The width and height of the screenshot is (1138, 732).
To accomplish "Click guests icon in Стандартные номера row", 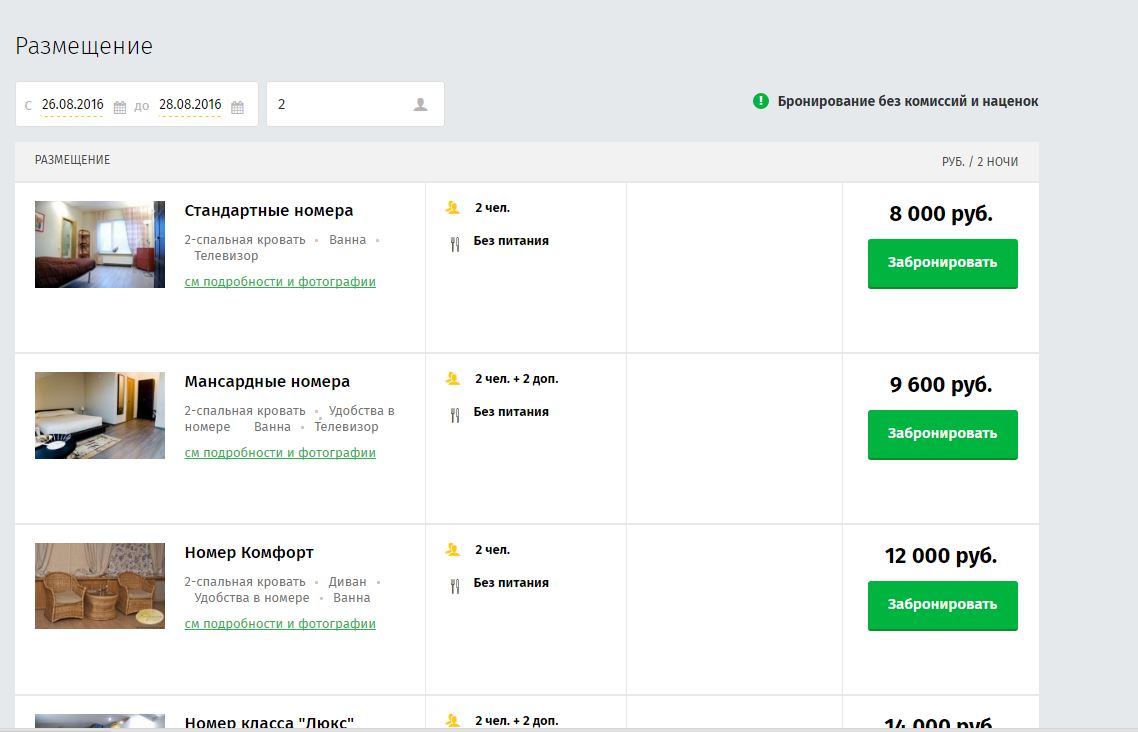I will [453, 207].
